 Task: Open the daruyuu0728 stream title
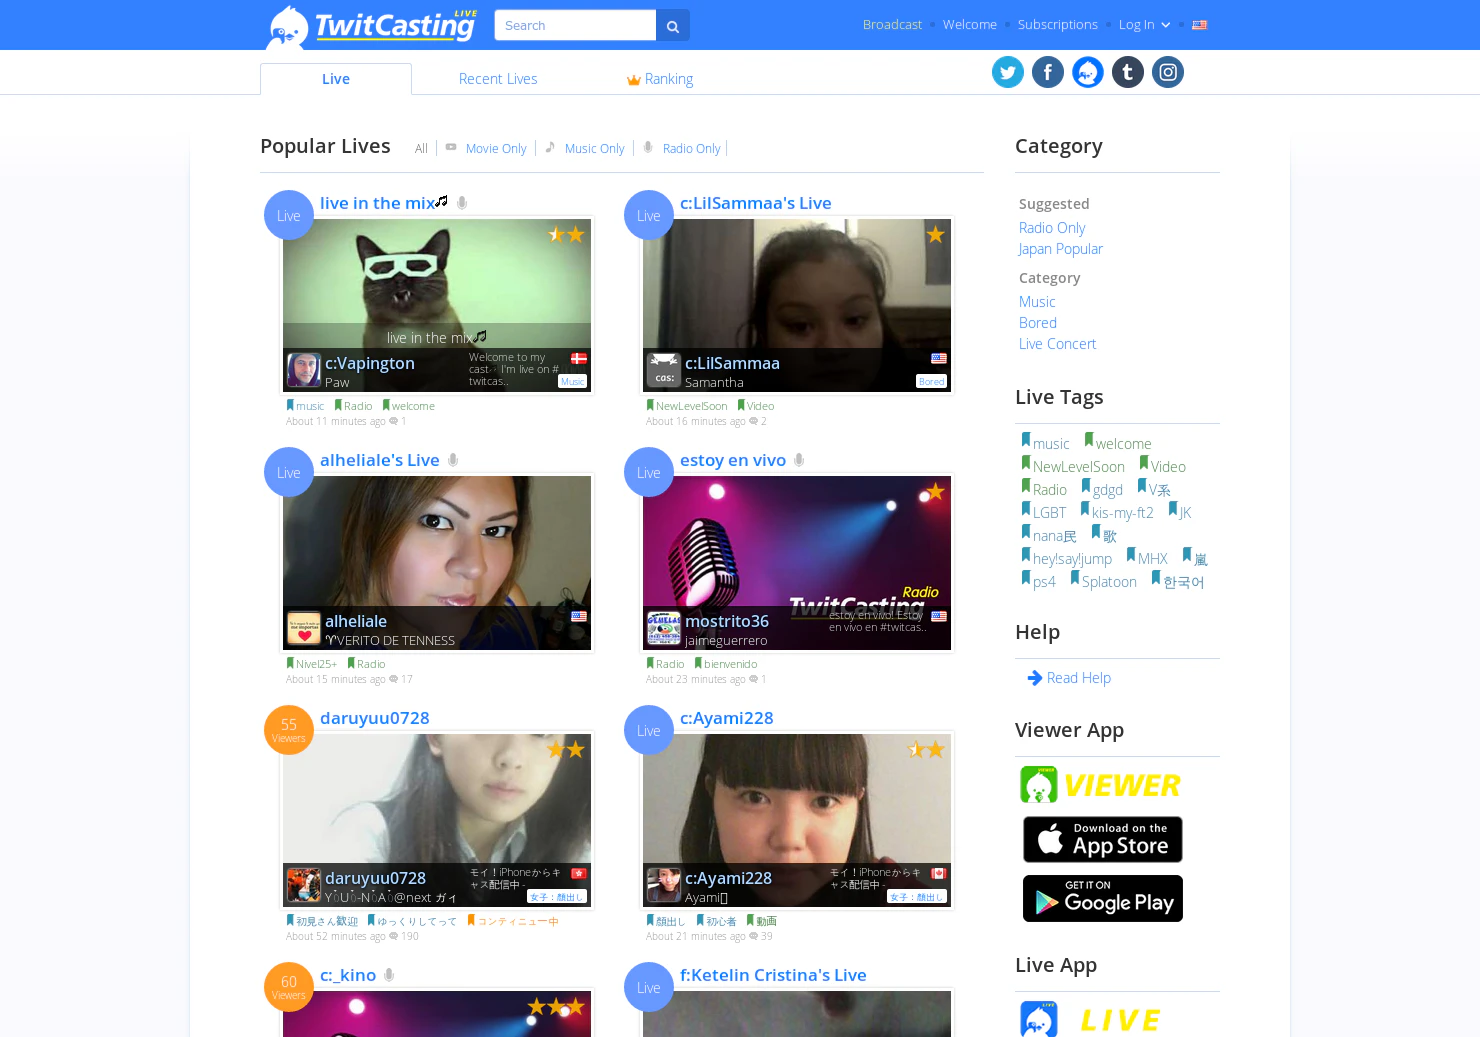click(x=375, y=718)
